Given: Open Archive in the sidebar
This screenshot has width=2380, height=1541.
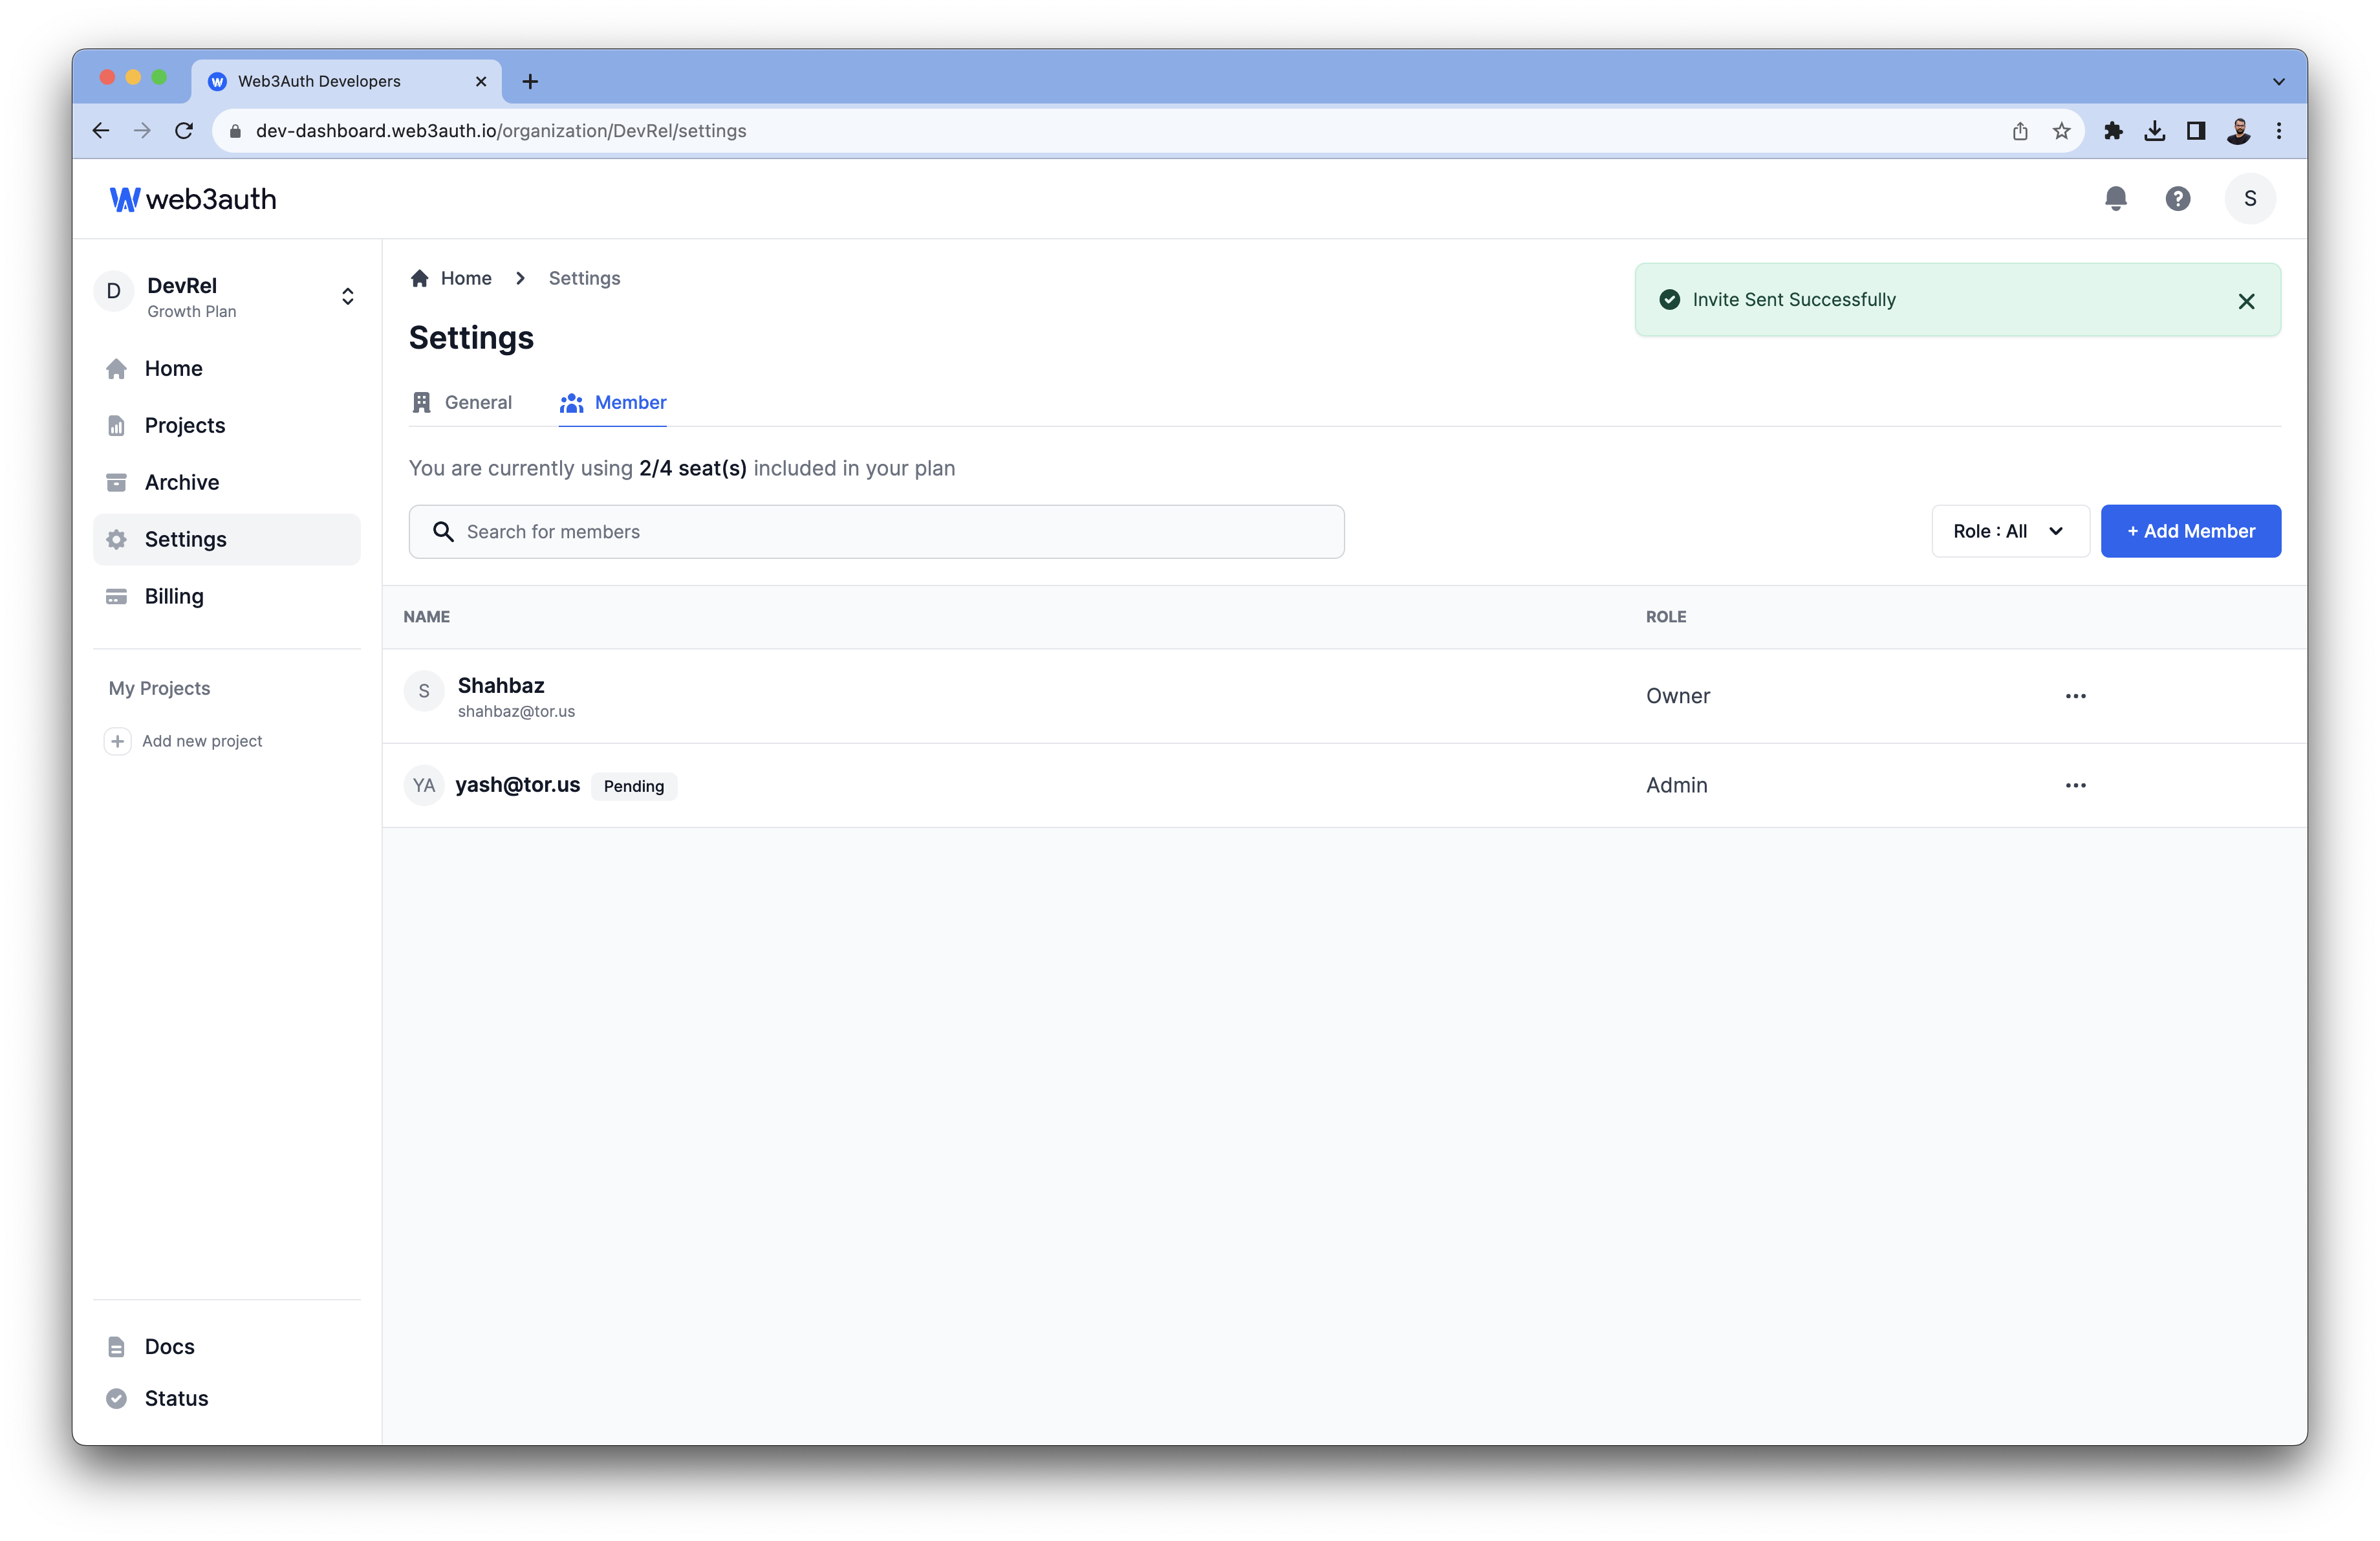Looking at the screenshot, I should click(226, 482).
